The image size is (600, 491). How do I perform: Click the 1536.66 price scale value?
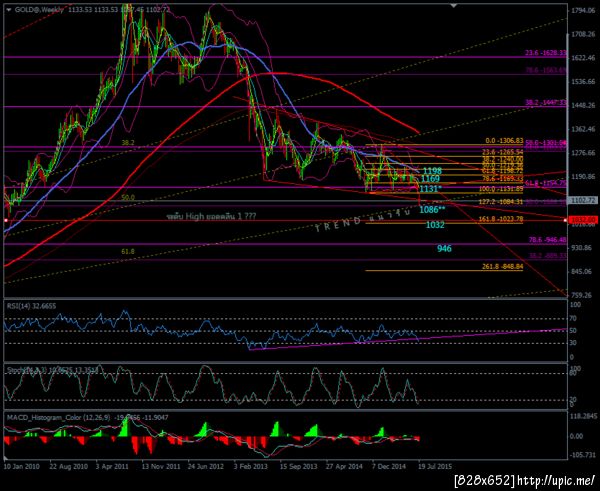point(583,82)
